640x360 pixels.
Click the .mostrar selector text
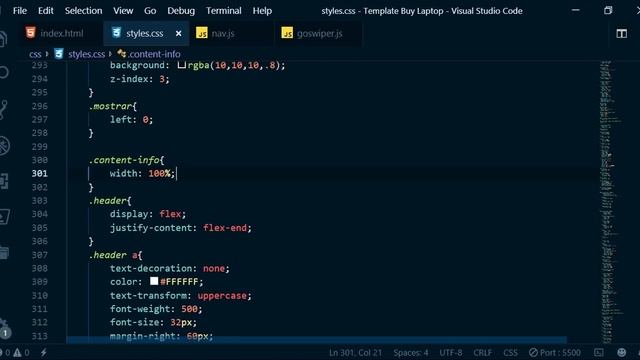tap(110, 106)
